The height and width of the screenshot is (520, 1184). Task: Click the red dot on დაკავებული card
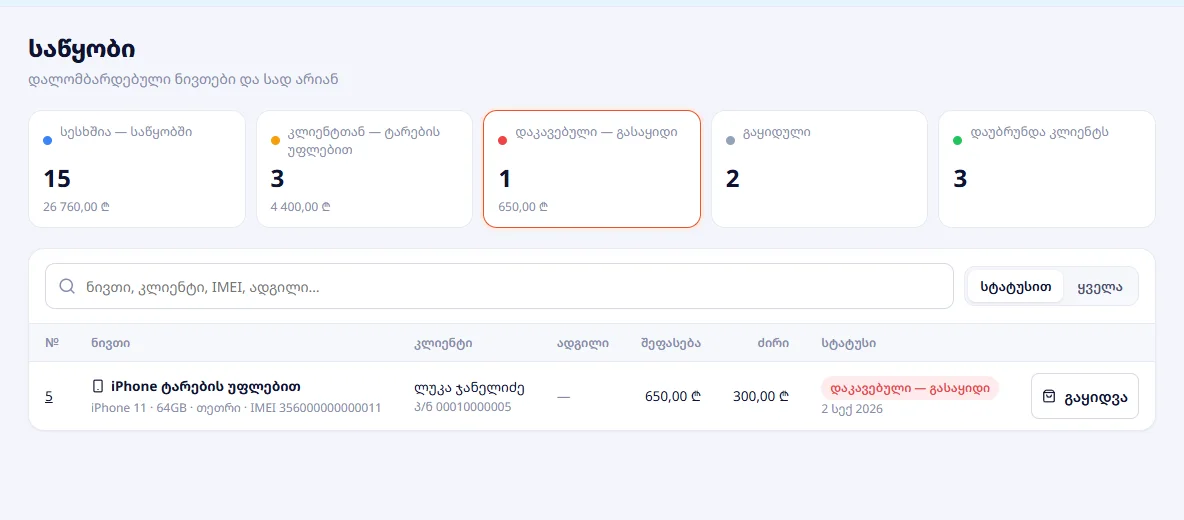pyautogui.click(x=503, y=140)
